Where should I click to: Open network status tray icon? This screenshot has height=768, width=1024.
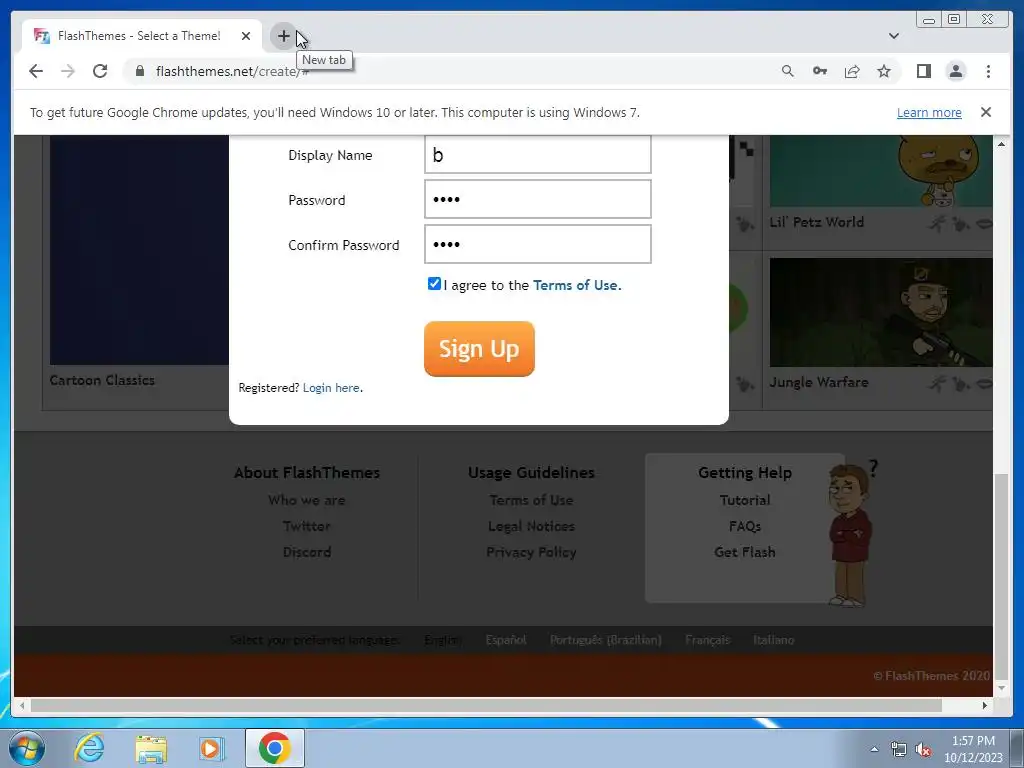899,750
